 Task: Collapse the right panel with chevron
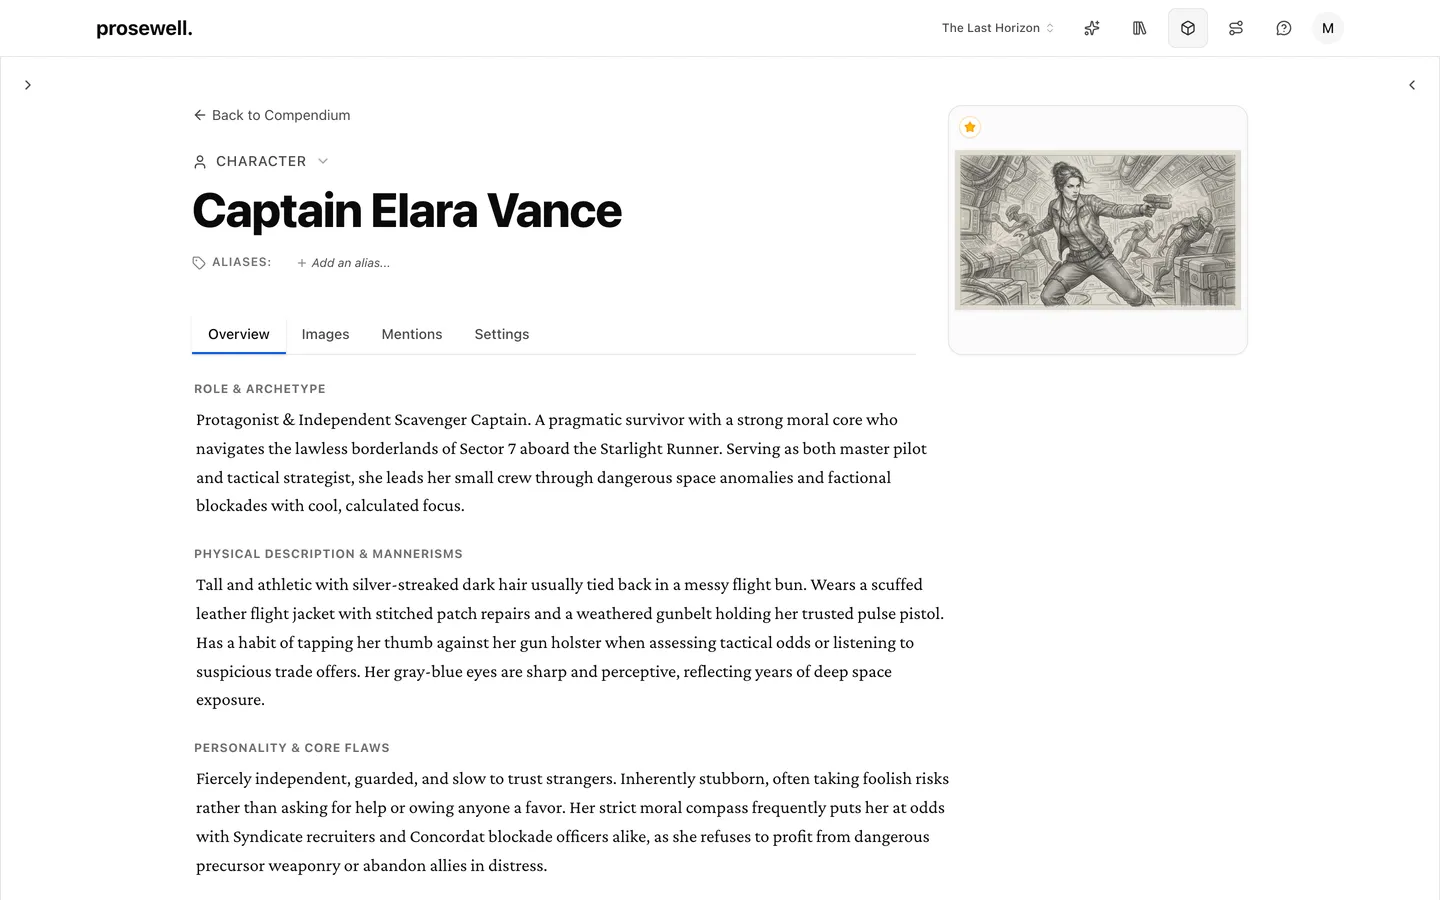click(x=1412, y=85)
